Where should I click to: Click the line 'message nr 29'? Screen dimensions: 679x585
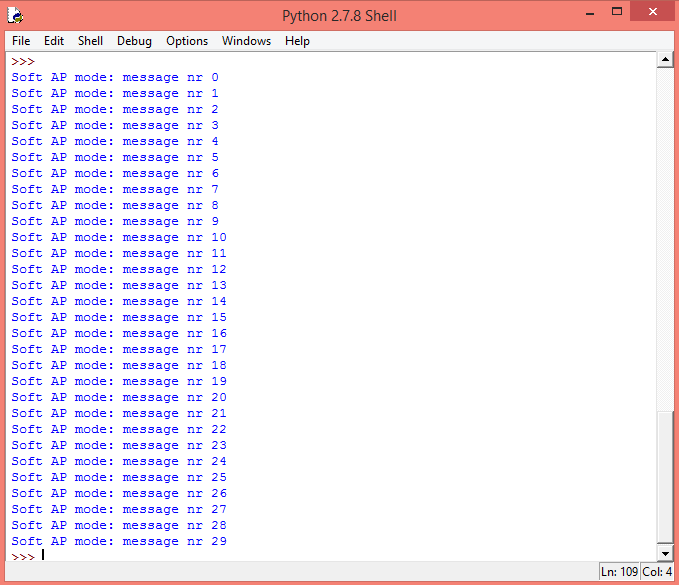119,542
